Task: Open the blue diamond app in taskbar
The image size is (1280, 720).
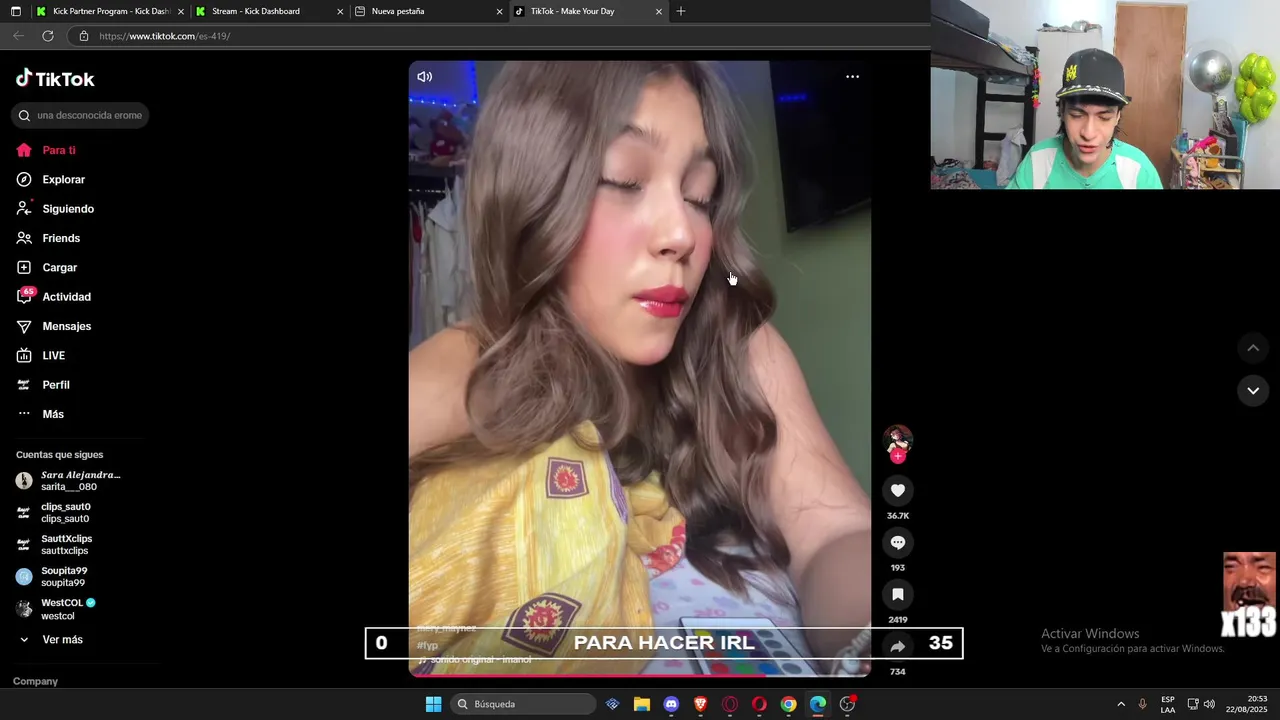Action: [x=613, y=704]
